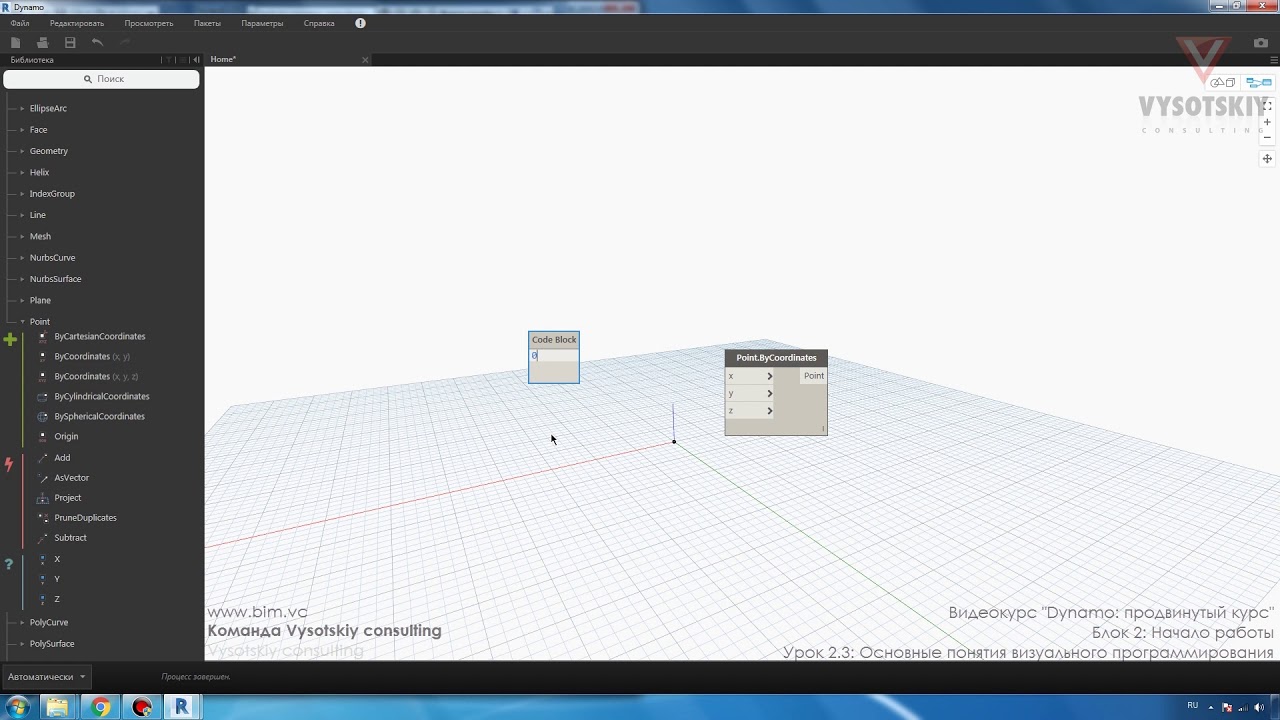Open Windows Explorer from the taskbar
Viewport: 1280px width, 720px height.
click(57, 707)
